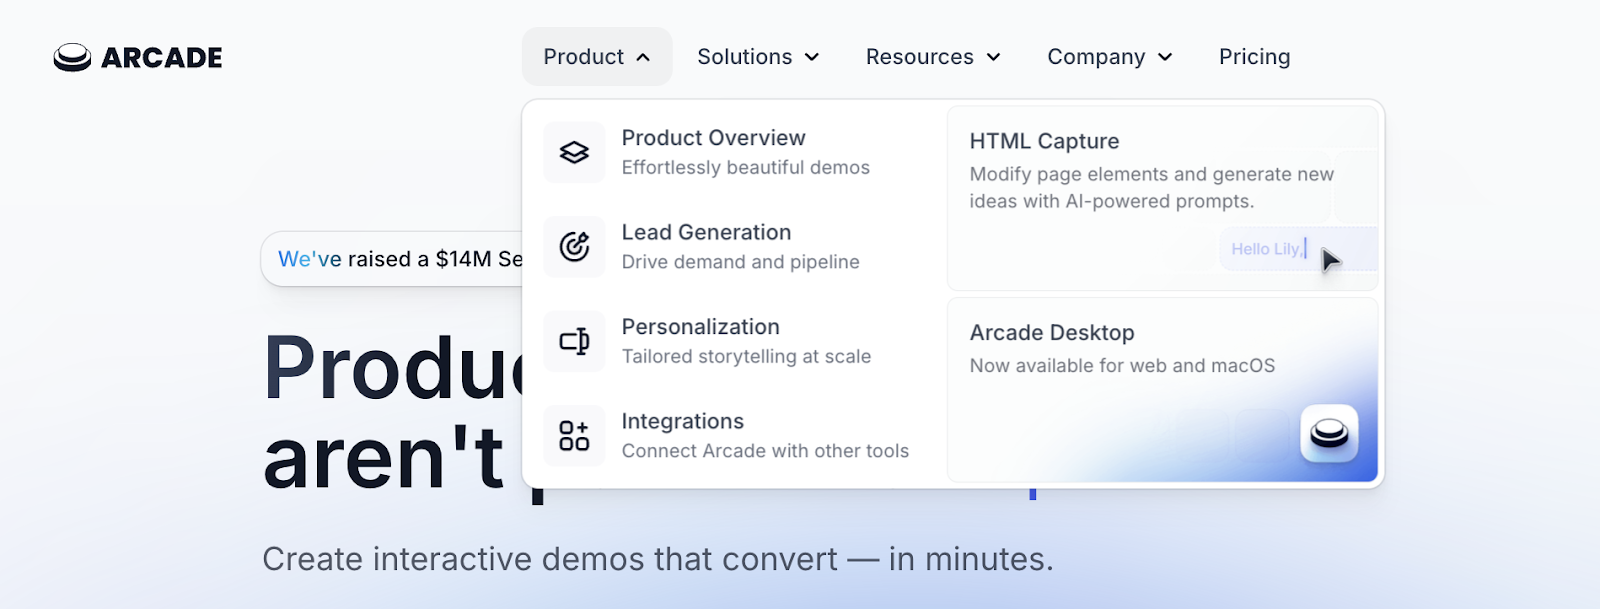Click the $14M raised announcement pill
Screen dimensions: 1600x609
tap(392, 259)
